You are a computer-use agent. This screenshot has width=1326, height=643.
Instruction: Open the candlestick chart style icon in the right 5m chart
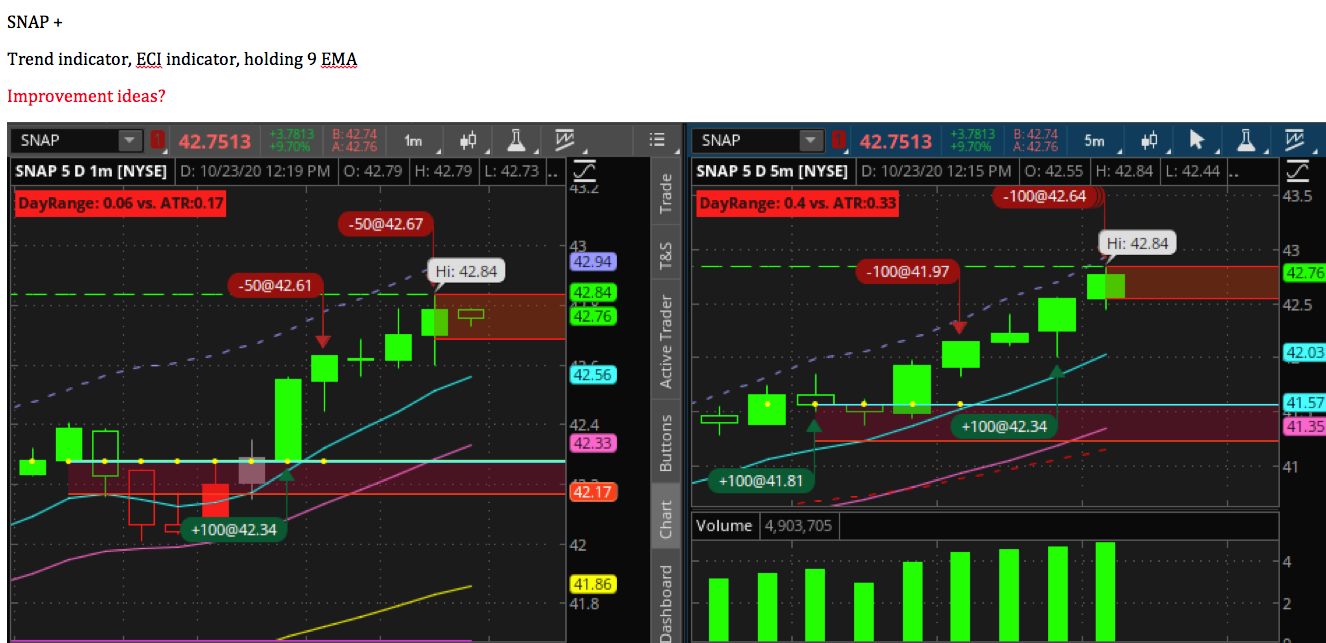1149,141
